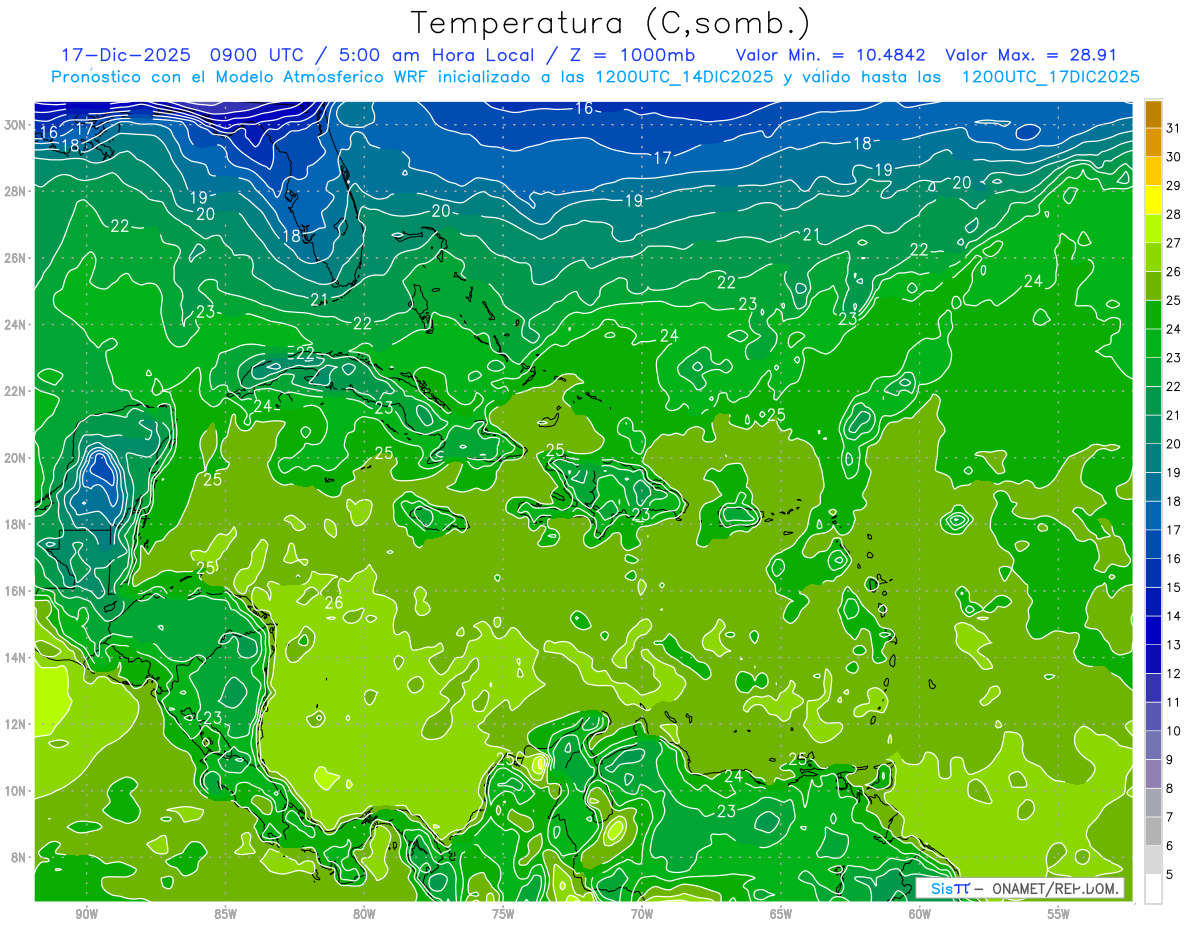Image resolution: width=1200 pixels, height=927 pixels.
Task: Click the latitude axis label '30N'
Action: click(15, 124)
